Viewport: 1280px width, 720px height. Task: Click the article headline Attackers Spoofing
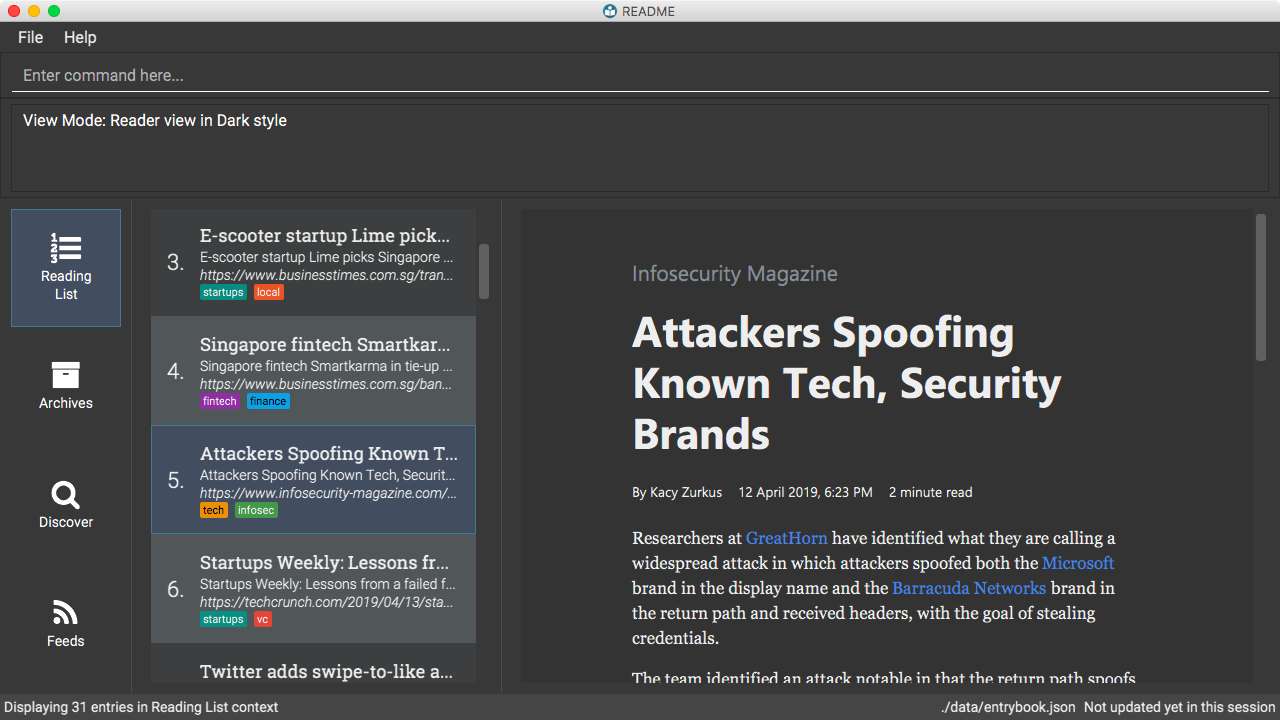(847, 384)
